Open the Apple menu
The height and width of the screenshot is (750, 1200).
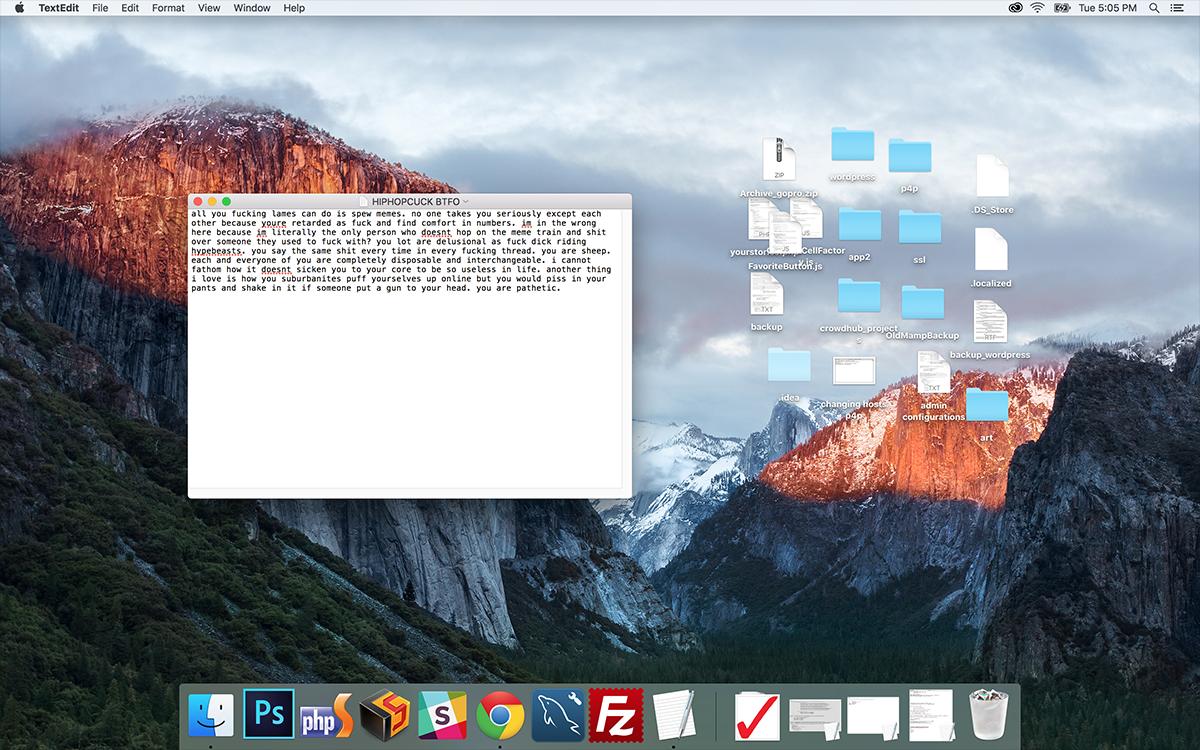19,8
